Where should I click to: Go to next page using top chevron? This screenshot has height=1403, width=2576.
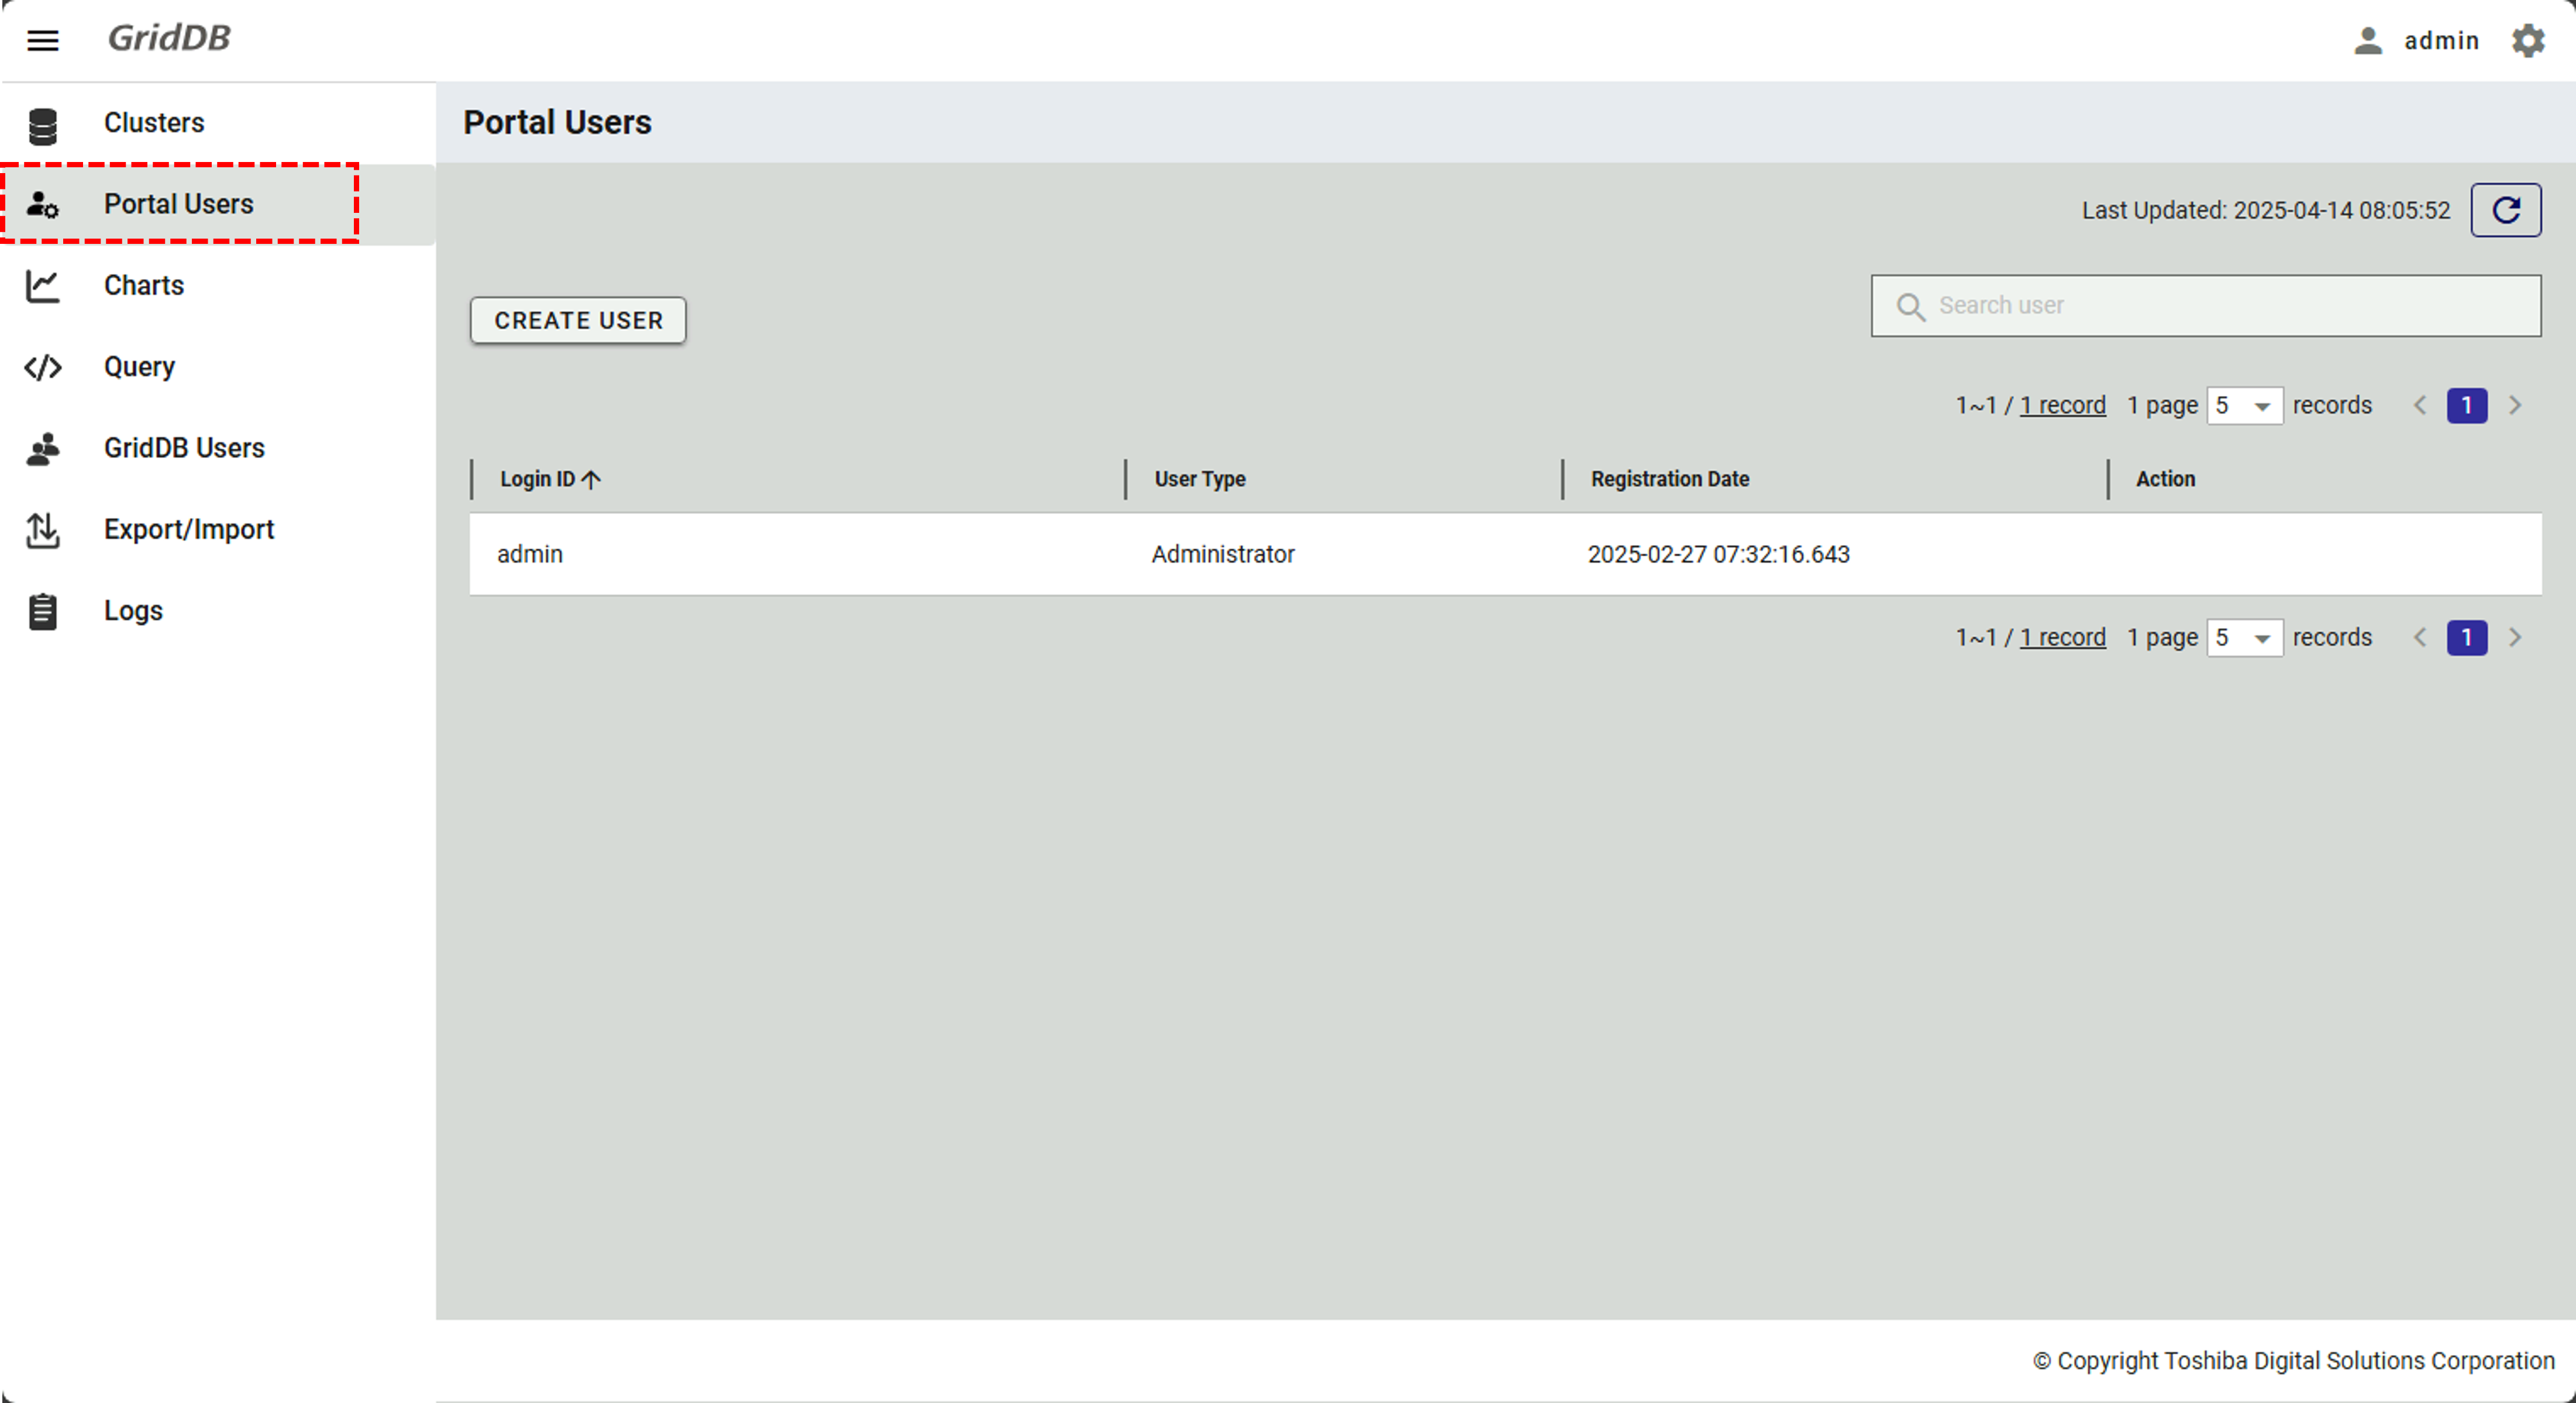point(2515,406)
